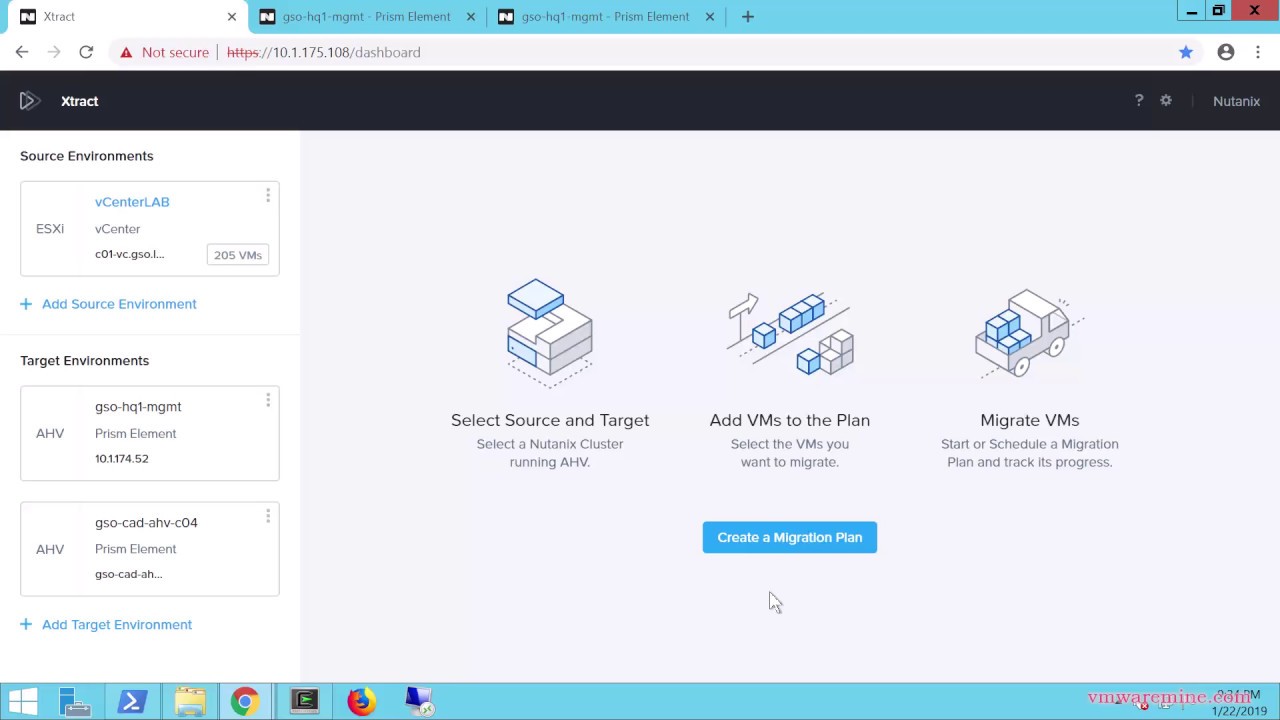The width and height of the screenshot is (1280, 720).
Task: Click the bookmark star icon
Action: (x=1186, y=52)
